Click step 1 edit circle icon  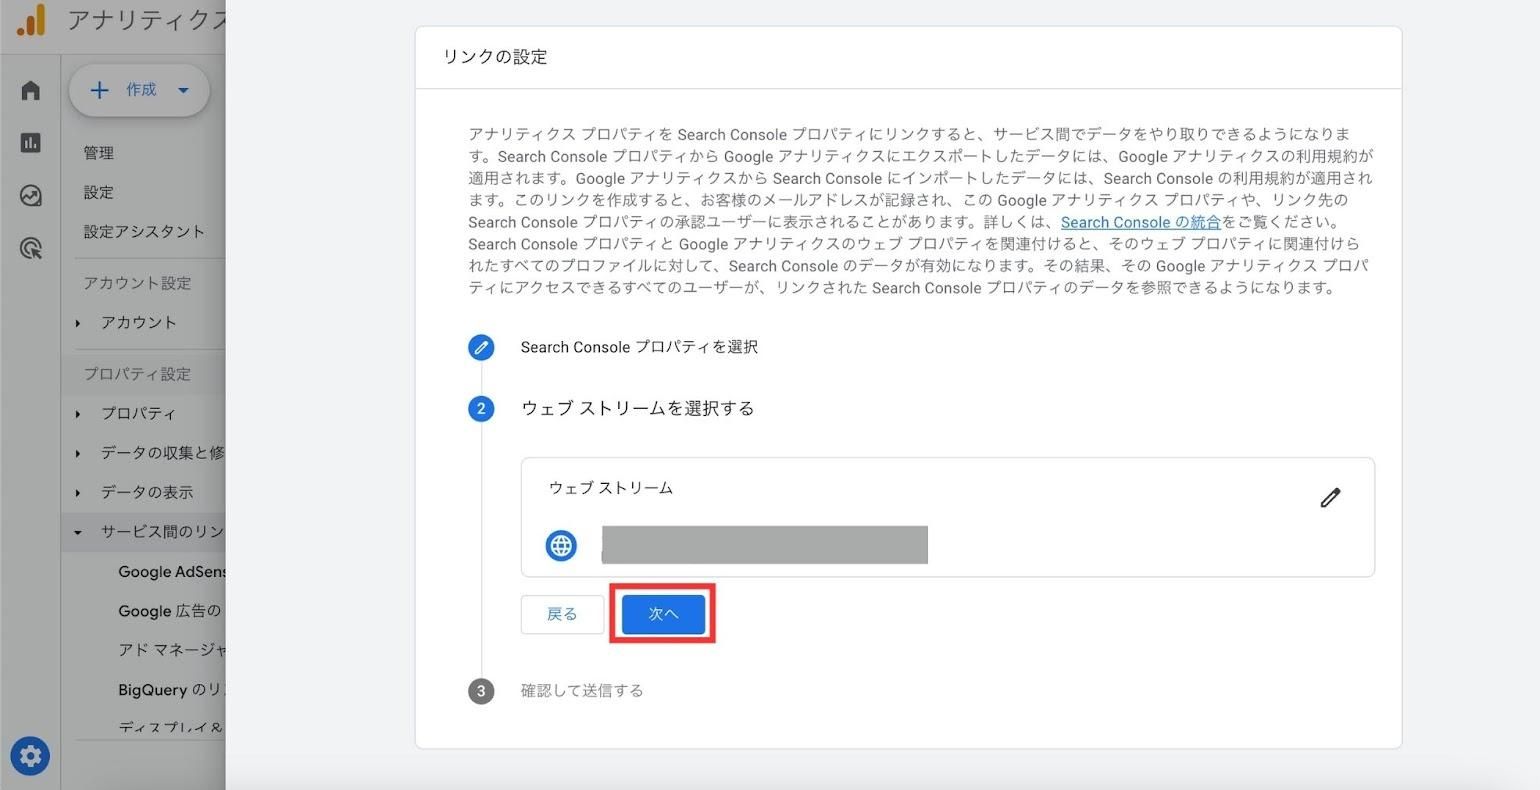481,347
